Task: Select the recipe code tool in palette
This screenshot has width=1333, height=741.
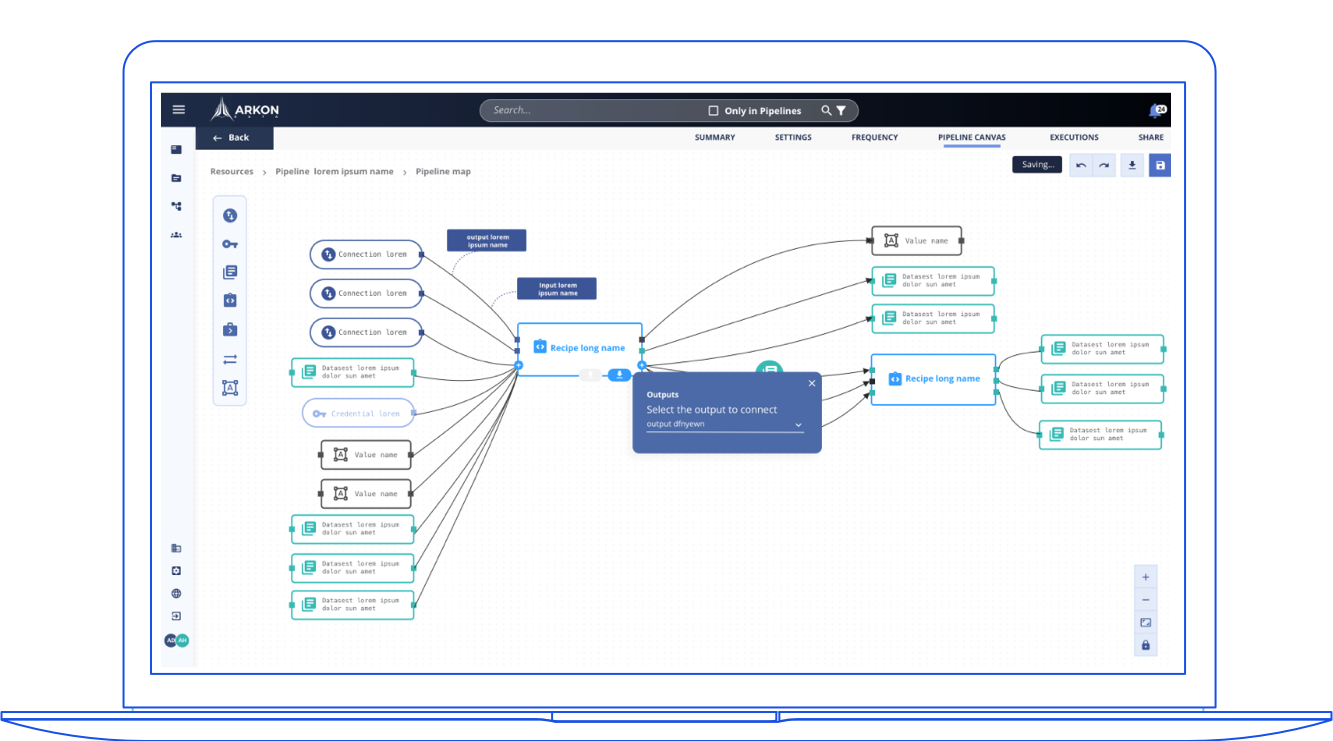Action: click(230, 300)
